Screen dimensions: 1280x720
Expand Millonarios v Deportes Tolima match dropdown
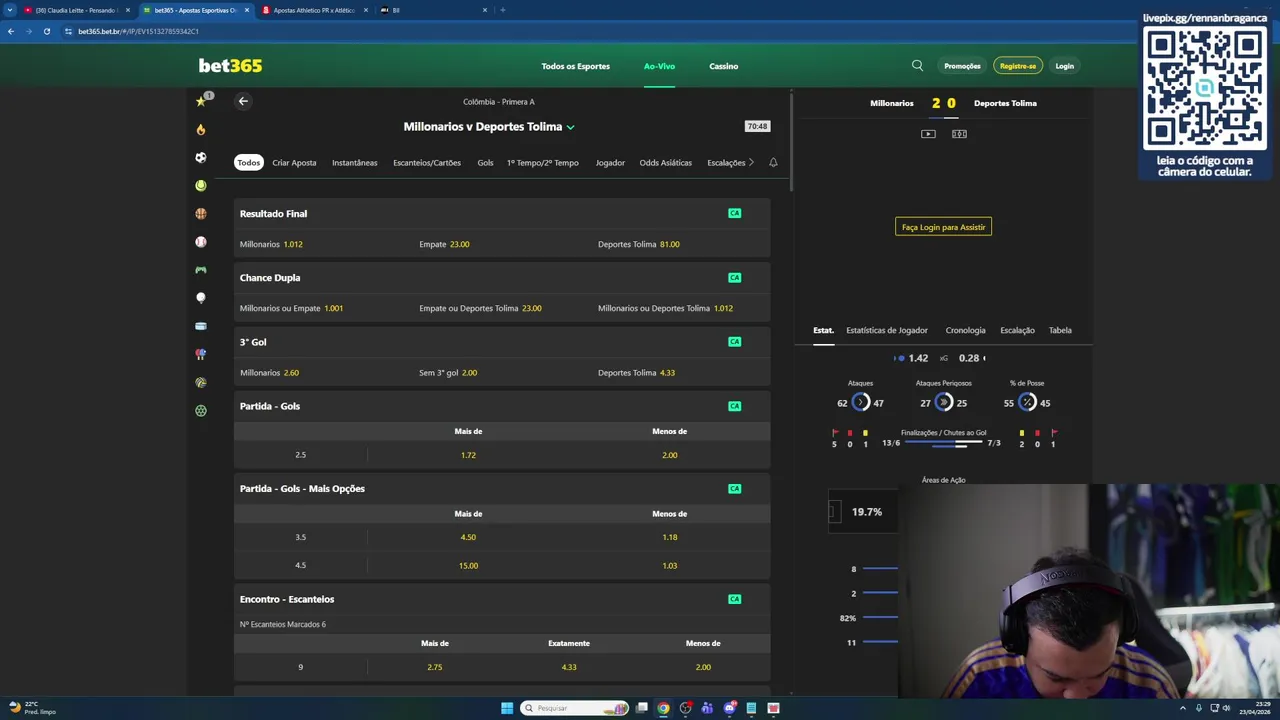[x=570, y=127]
